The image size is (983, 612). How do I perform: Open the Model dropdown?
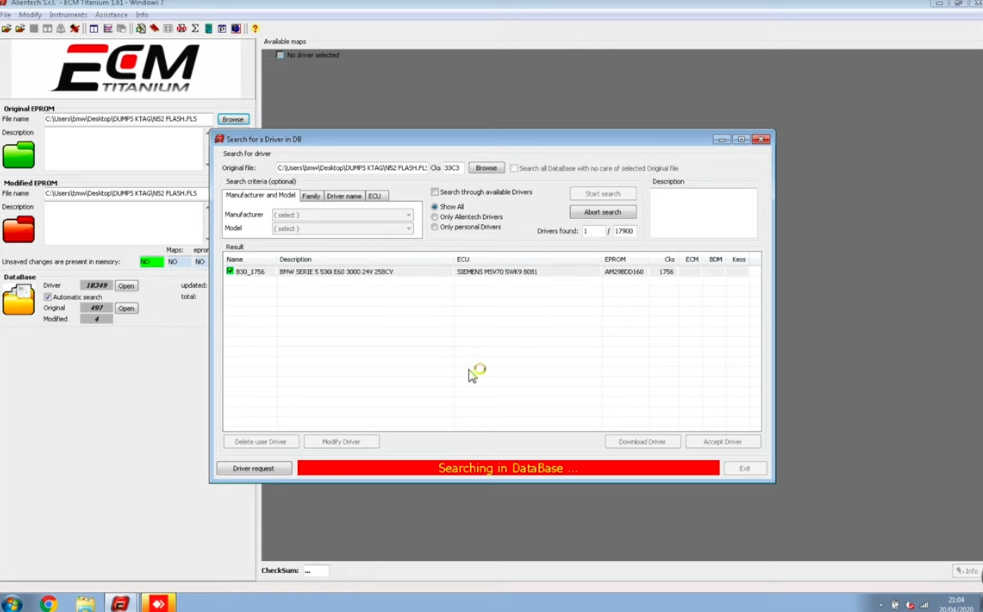(342, 229)
